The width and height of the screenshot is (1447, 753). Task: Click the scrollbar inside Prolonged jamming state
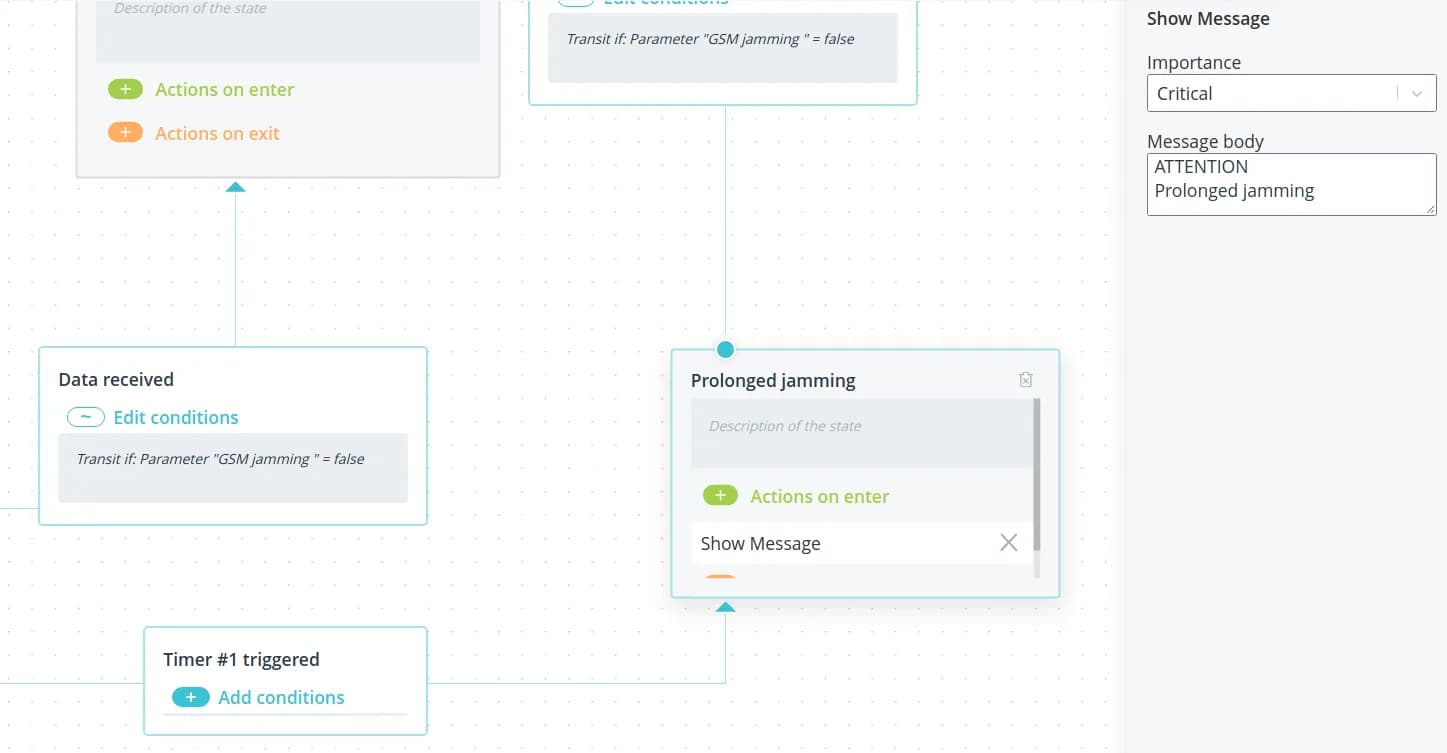(x=1036, y=475)
